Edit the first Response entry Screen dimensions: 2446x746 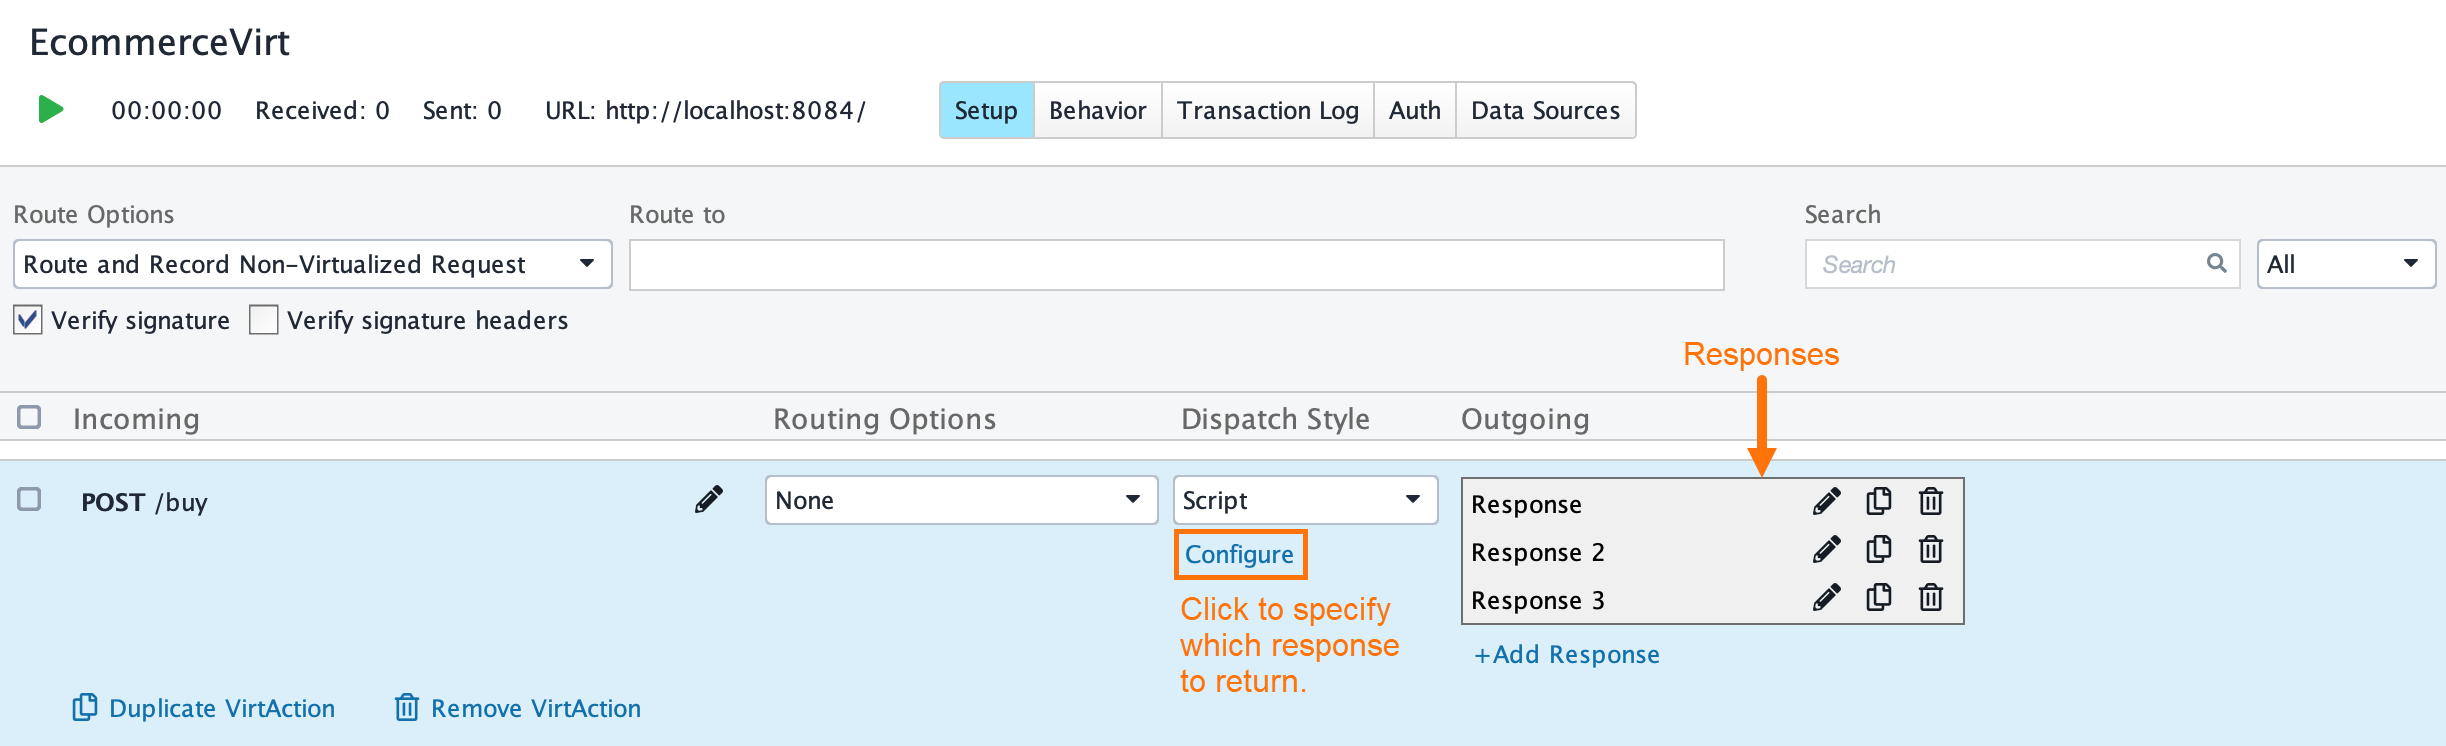[x=1826, y=501]
